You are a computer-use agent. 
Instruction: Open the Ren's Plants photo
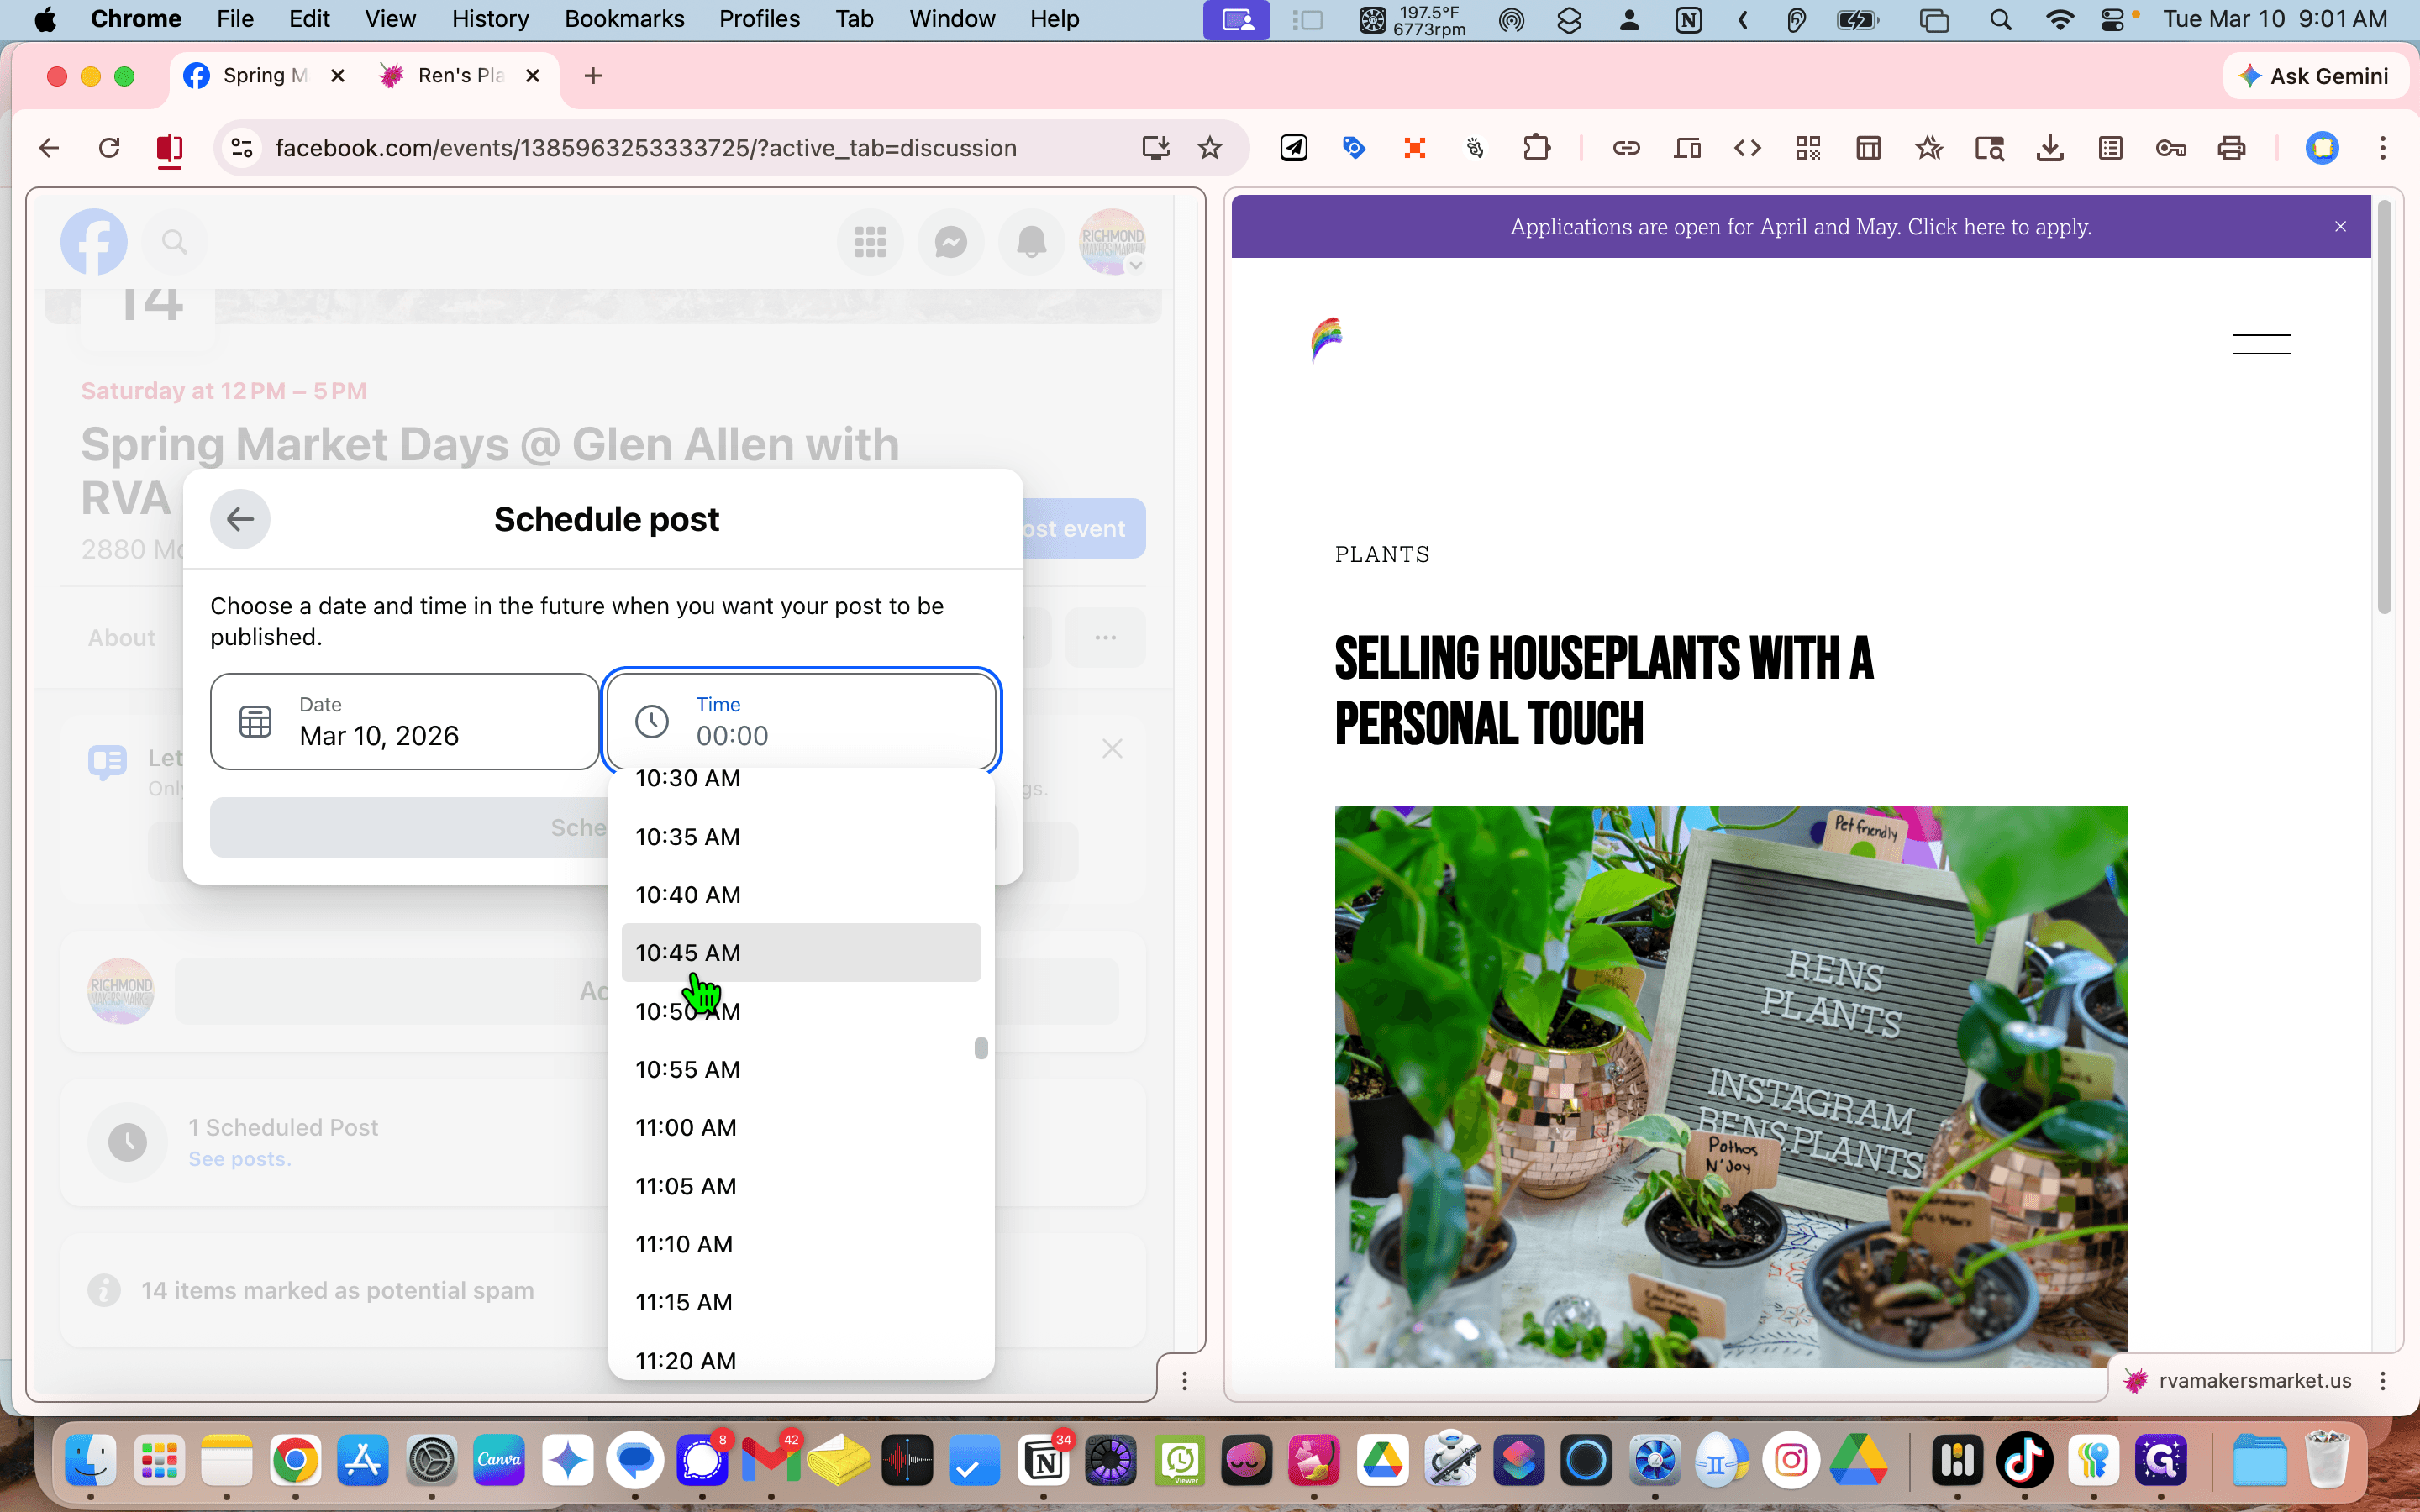coord(1730,1086)
